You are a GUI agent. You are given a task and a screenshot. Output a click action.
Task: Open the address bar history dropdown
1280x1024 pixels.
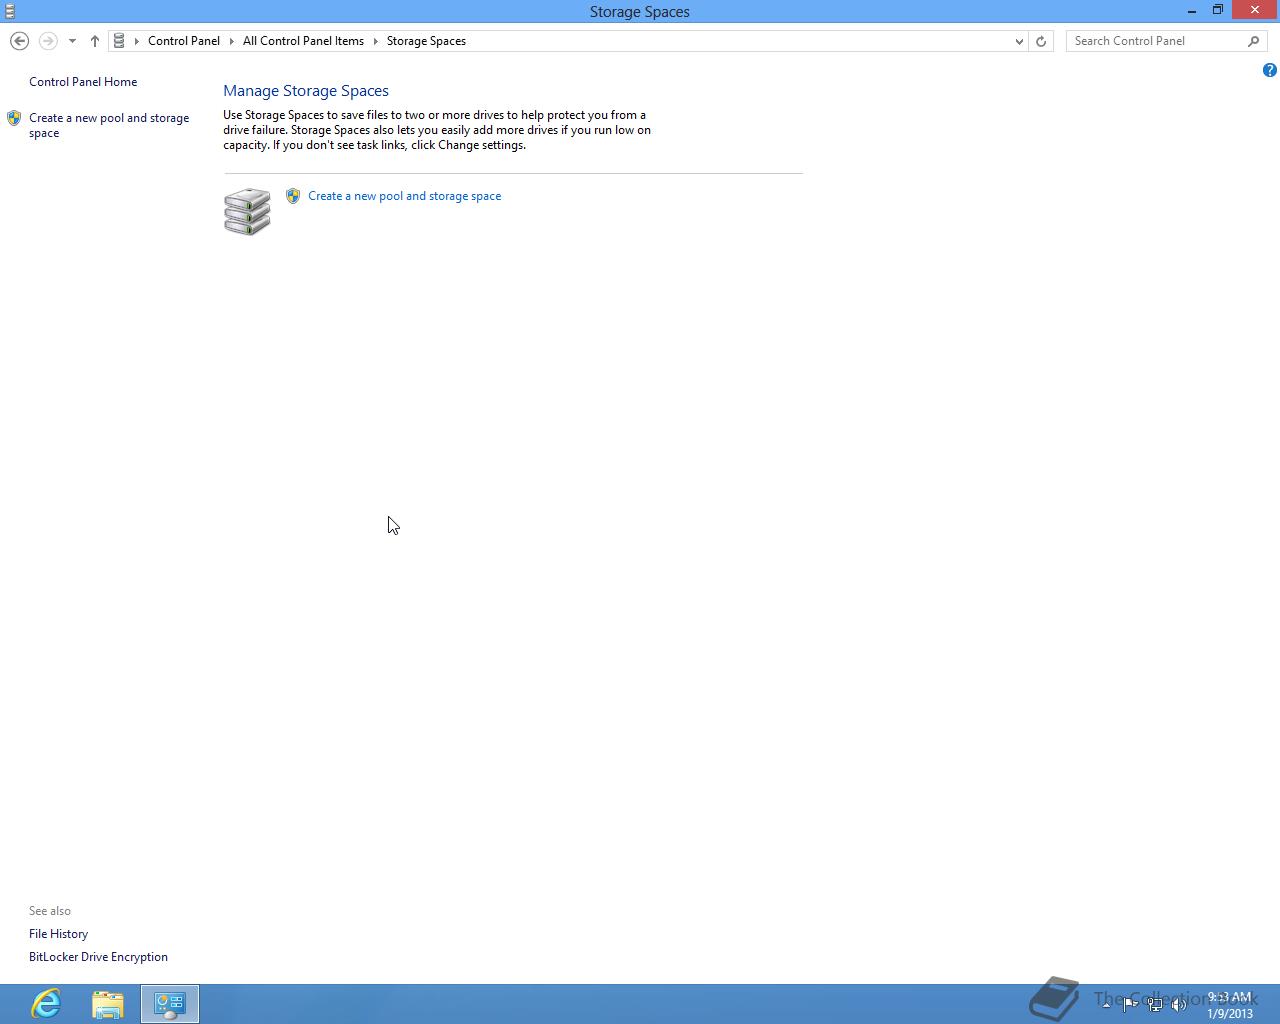point(1019,41)
